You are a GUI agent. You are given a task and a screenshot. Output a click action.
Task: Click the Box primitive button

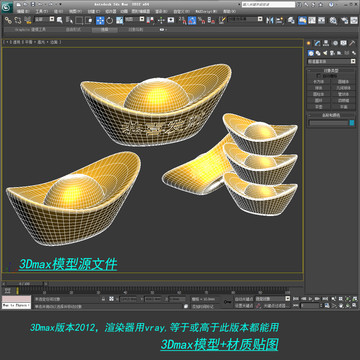[319, 81]
